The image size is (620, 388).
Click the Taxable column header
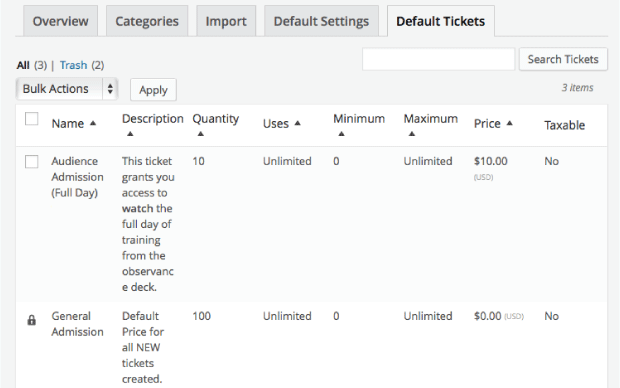(x=564, y=125)
